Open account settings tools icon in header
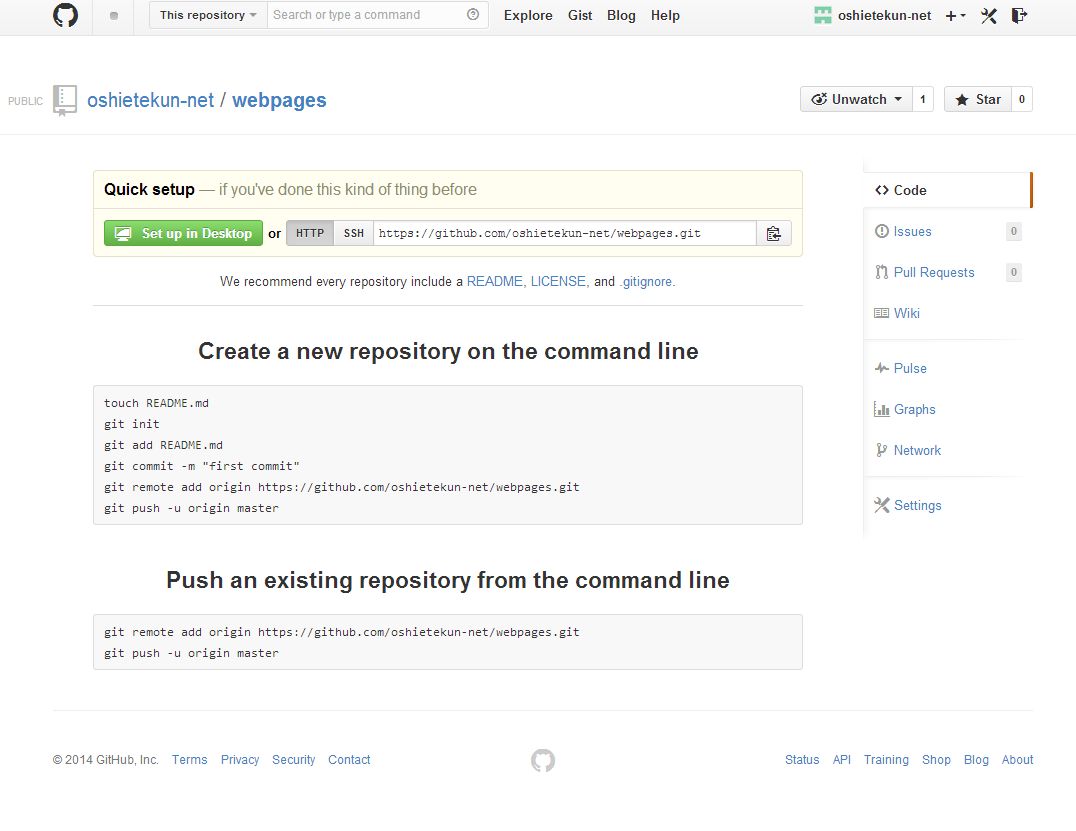 pyautogui.click(x=989, y=16)
